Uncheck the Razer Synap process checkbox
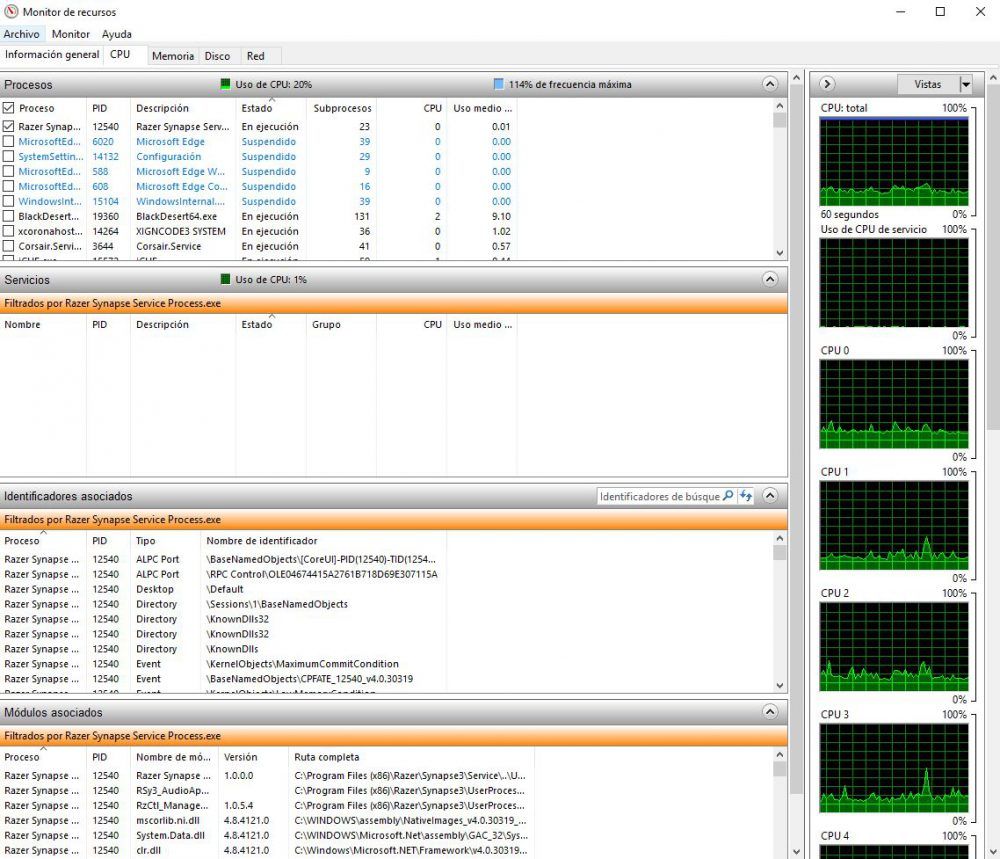The height and width of the screenshot is (859, 1000). pyautogui.click(x=8, y=126)
